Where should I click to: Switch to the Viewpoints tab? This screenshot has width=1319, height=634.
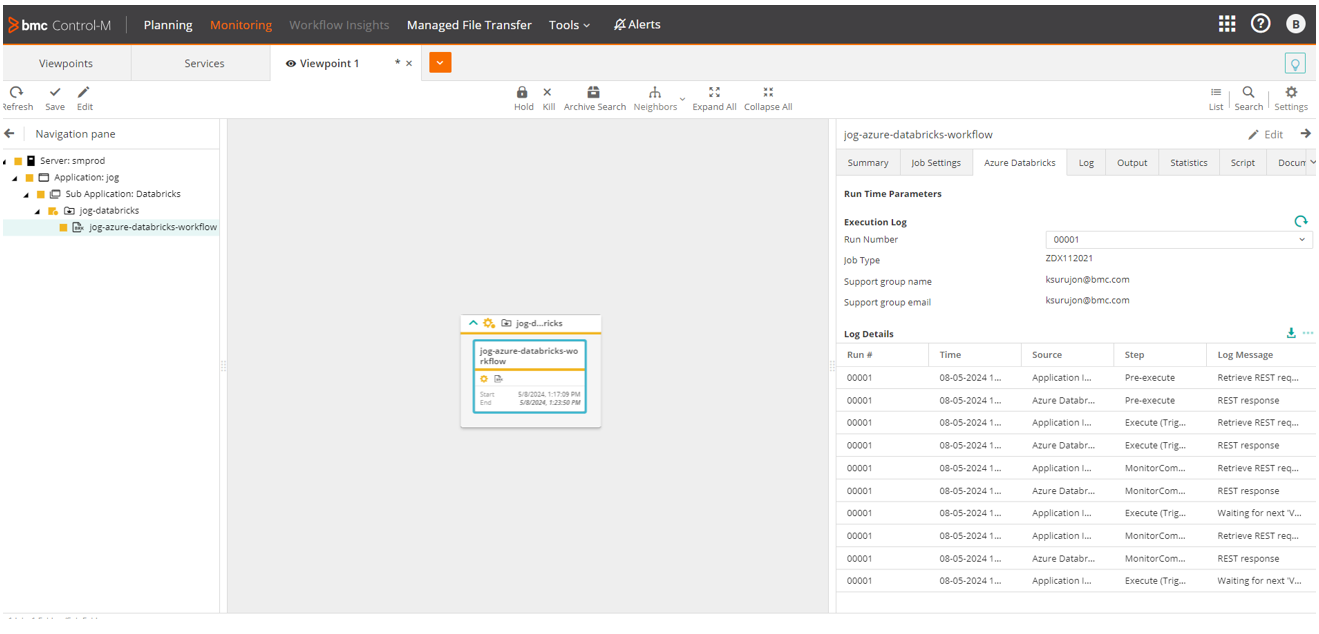[x=66, y=63]
